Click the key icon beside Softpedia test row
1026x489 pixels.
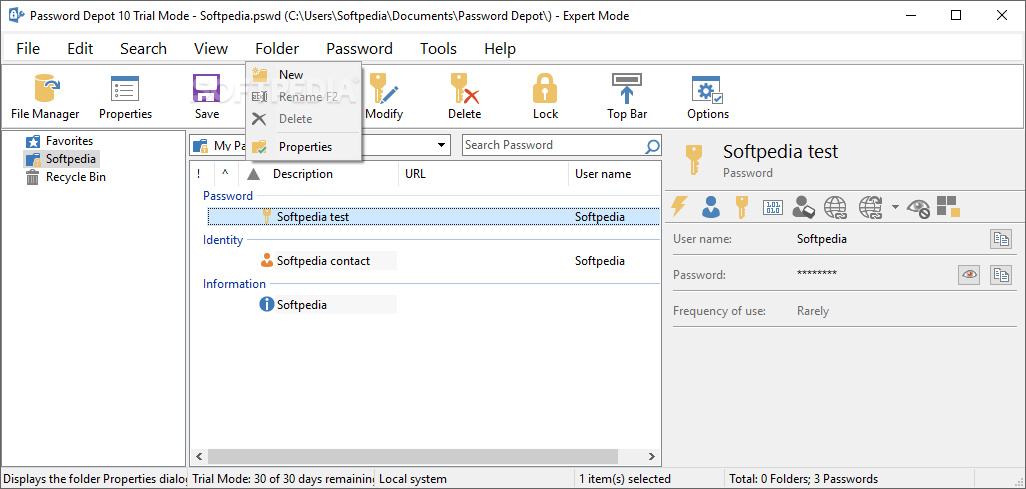[266, 217]
